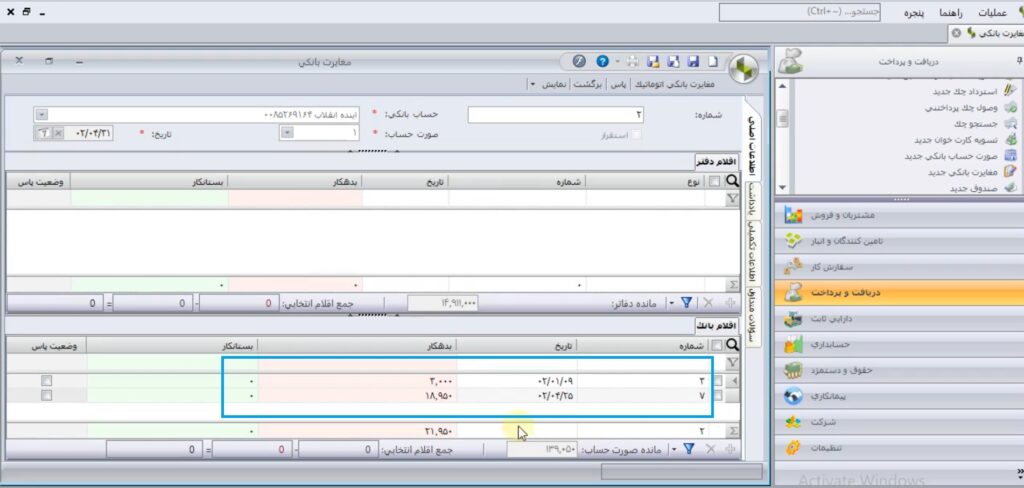This screenshot has height=488, width=1024.
Task: Open تنظیمات settings module
Action: coord(900,448)
